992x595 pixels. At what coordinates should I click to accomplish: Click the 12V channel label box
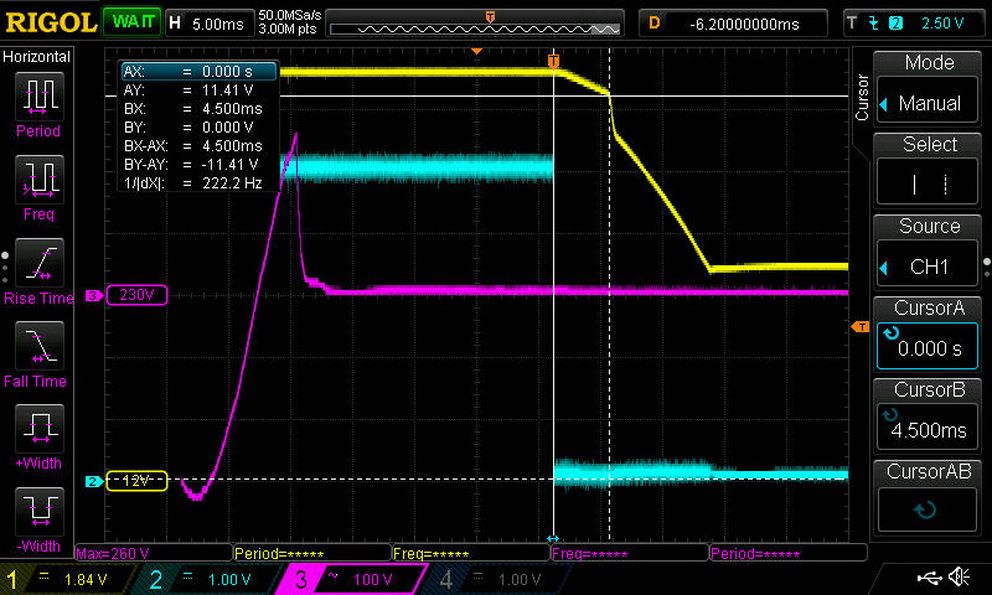(x=137, y=481)
